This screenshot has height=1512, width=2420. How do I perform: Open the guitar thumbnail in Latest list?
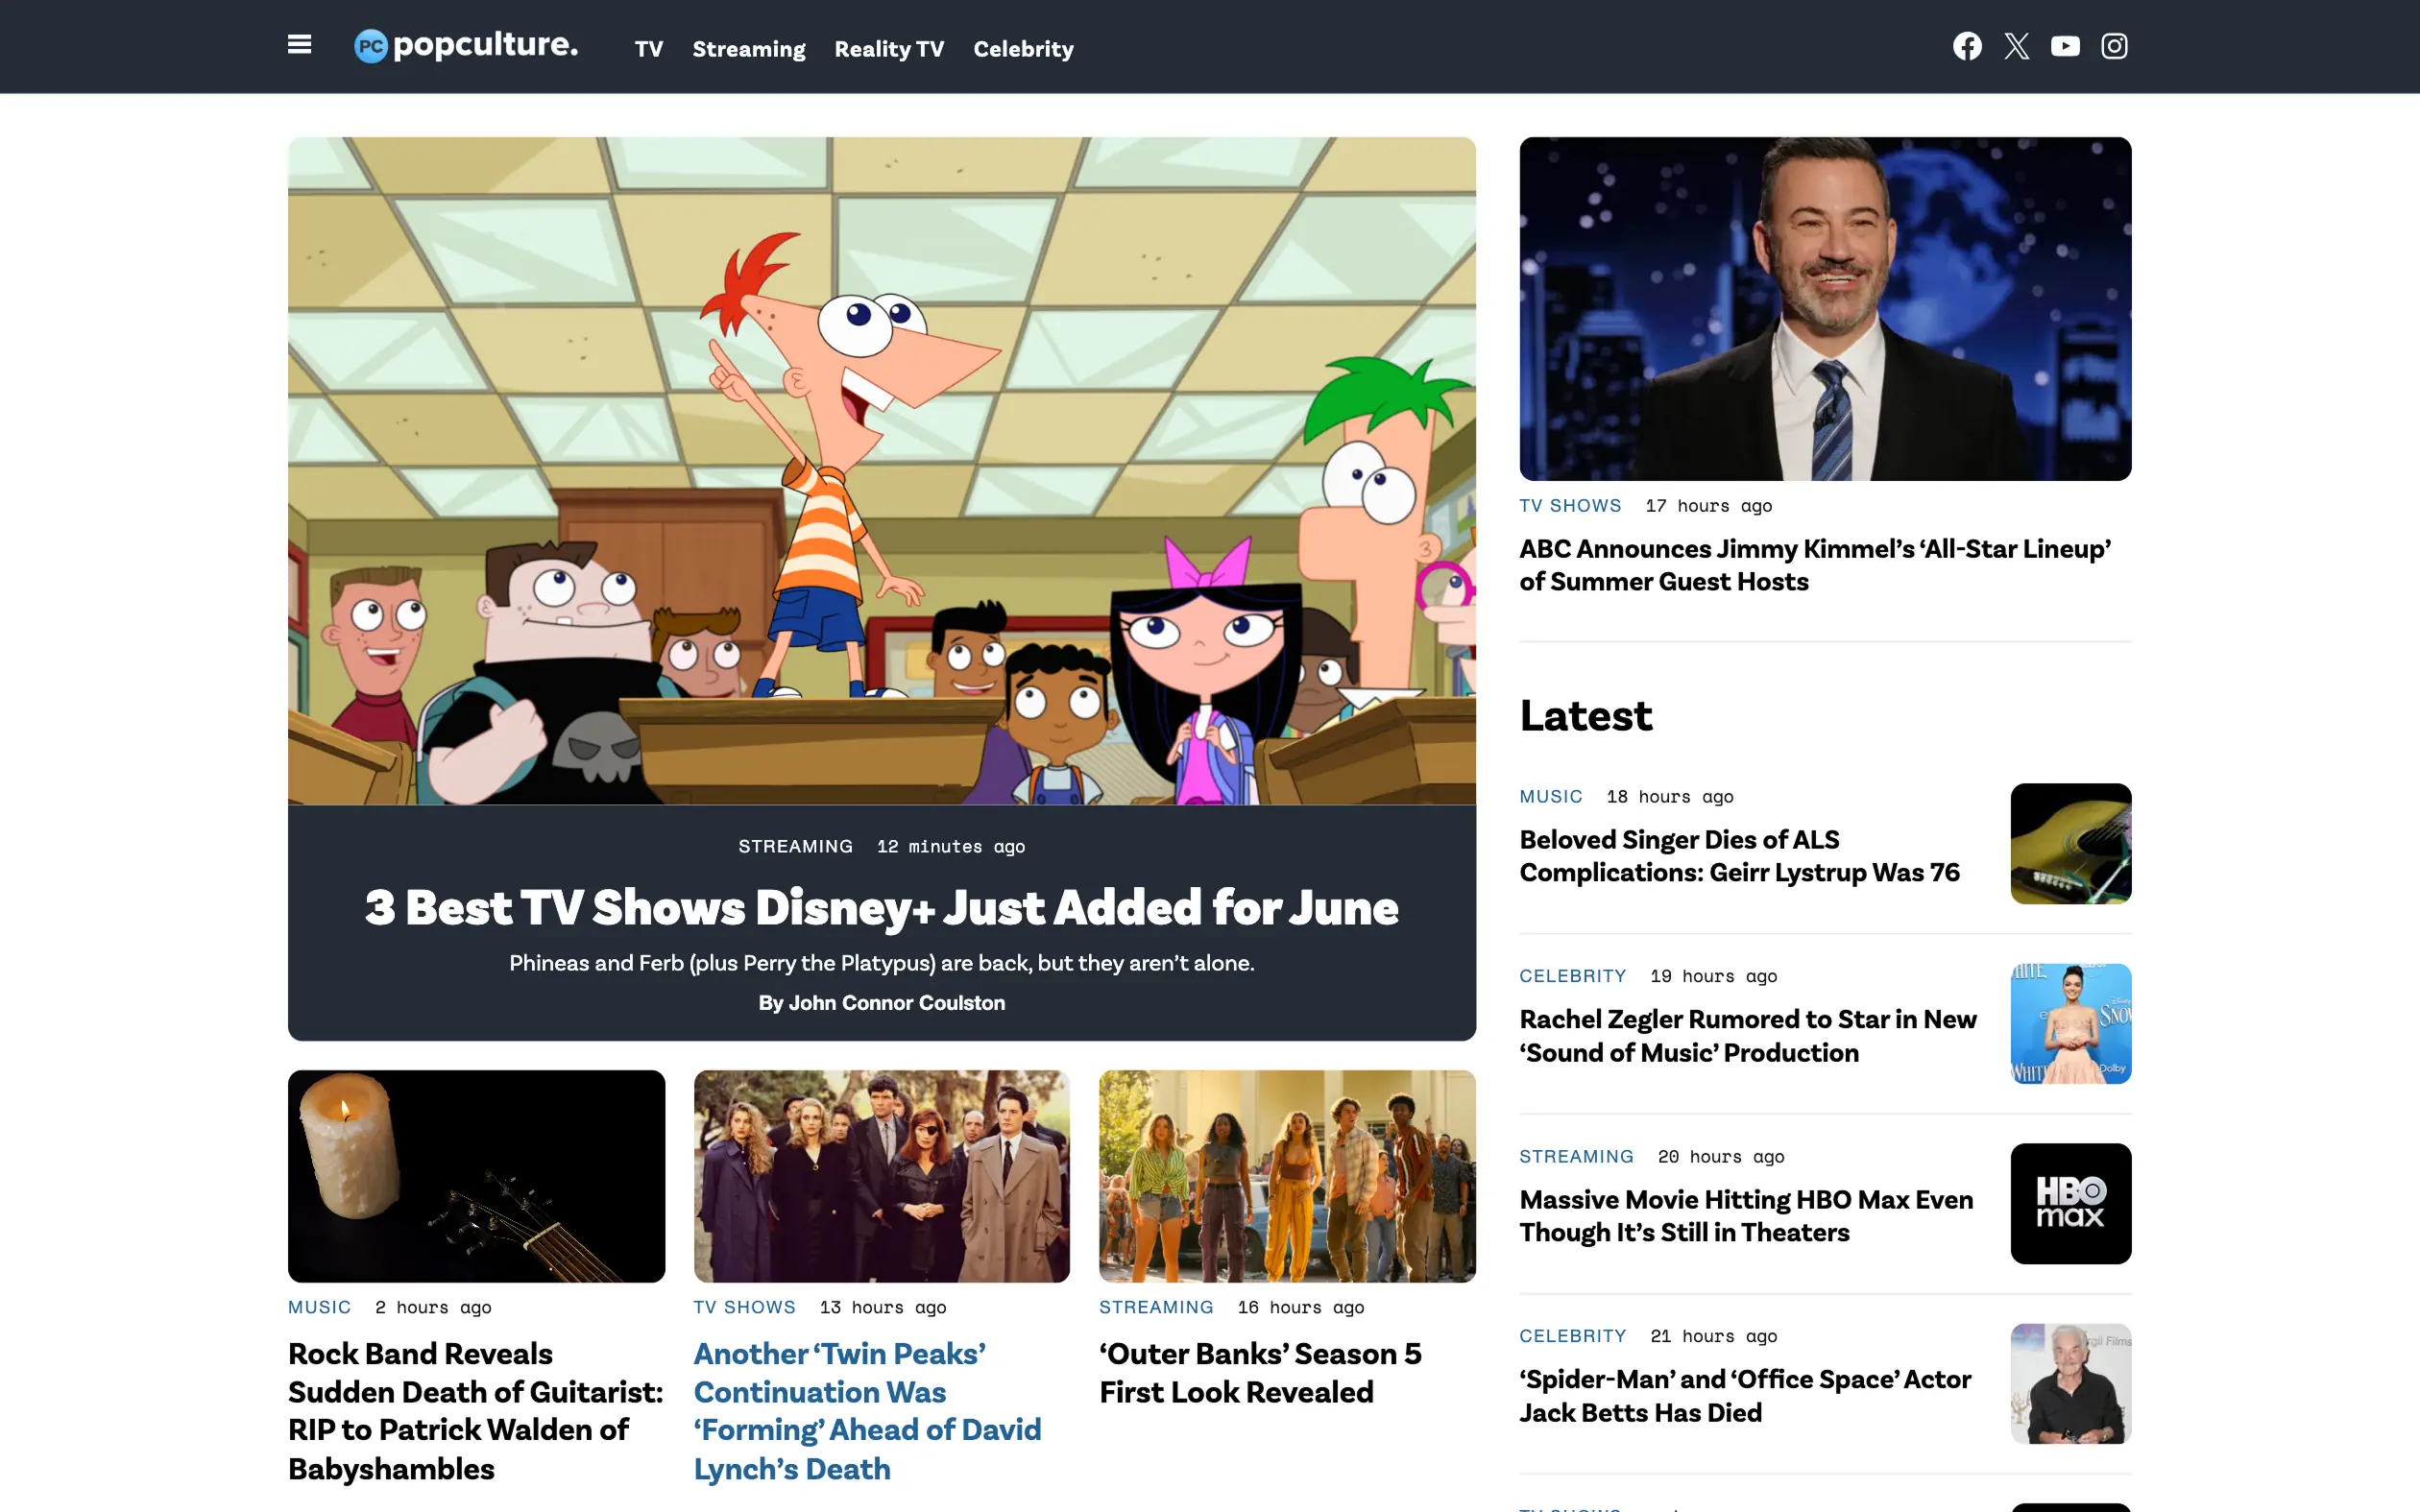tap(2070, 844)
